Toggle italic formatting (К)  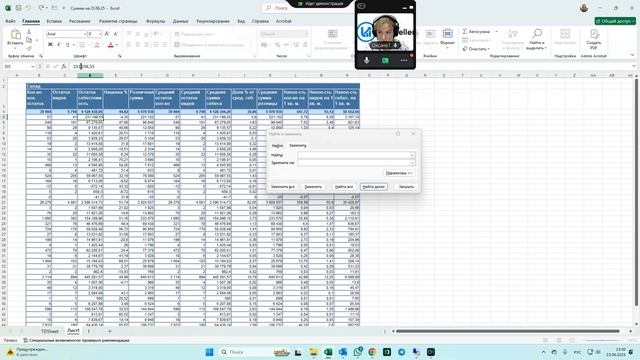coord(59,44)
